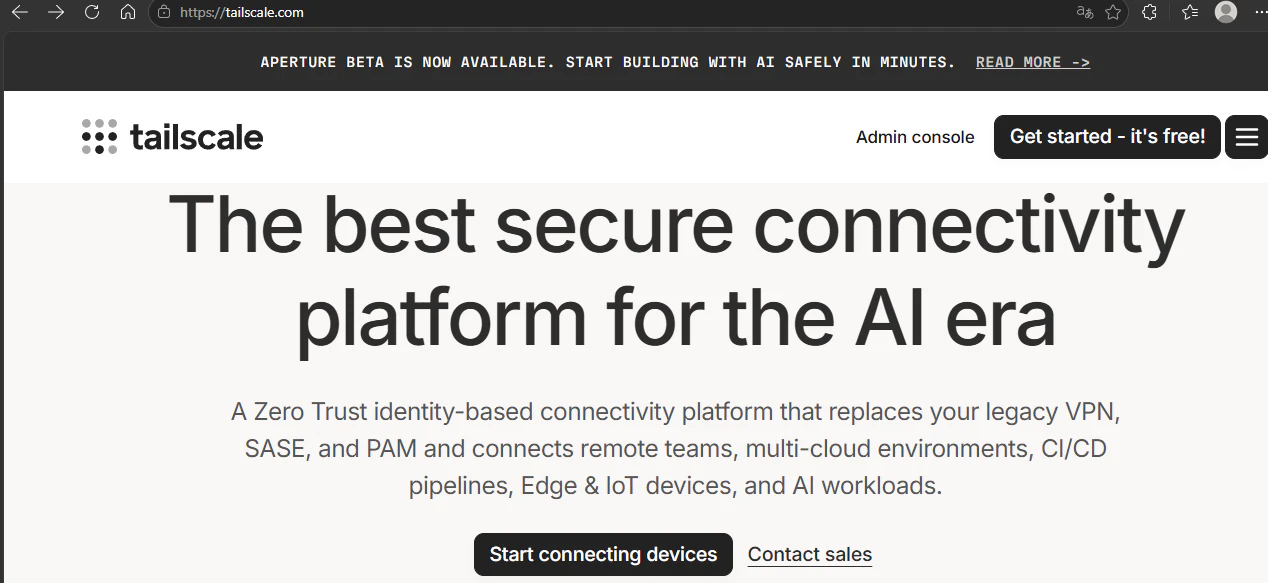Open the Admin console link
Screen dimensions: 1268x583
tap(915, 137)
